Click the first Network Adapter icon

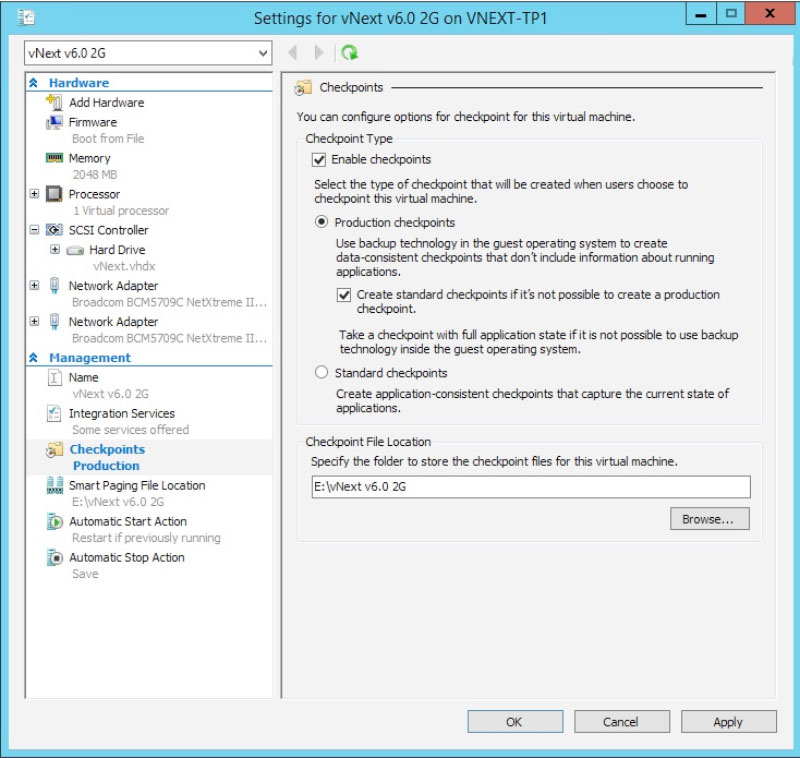[54, 285]
